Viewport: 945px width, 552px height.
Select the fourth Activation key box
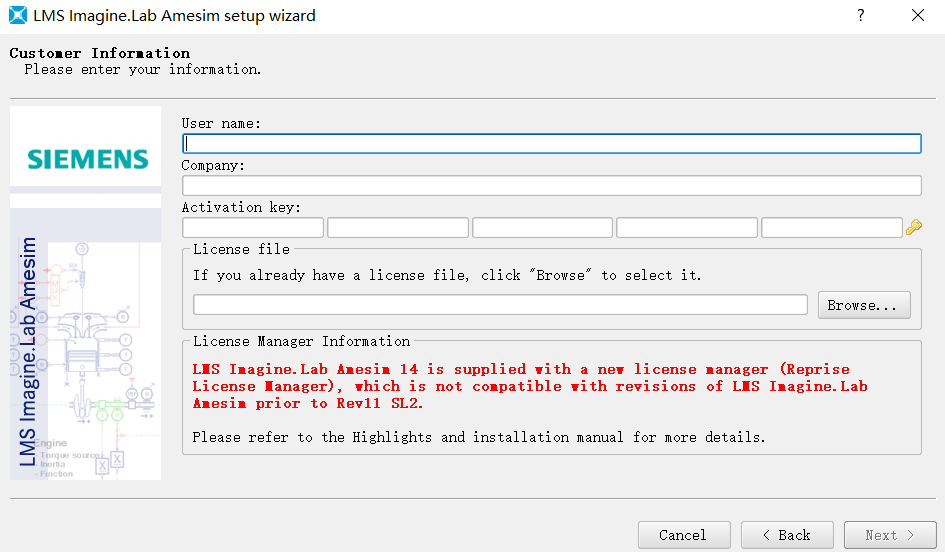(x=686, y=228)
